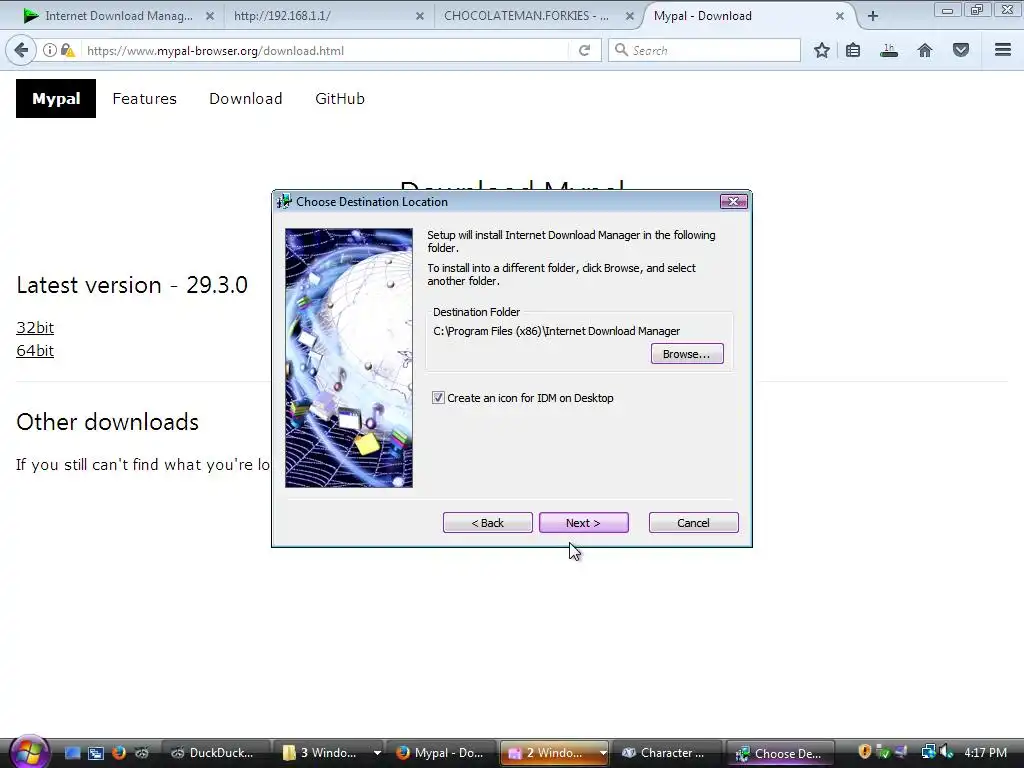
Task: Click the lock with warning security icon
Action: tap(67, 50)
